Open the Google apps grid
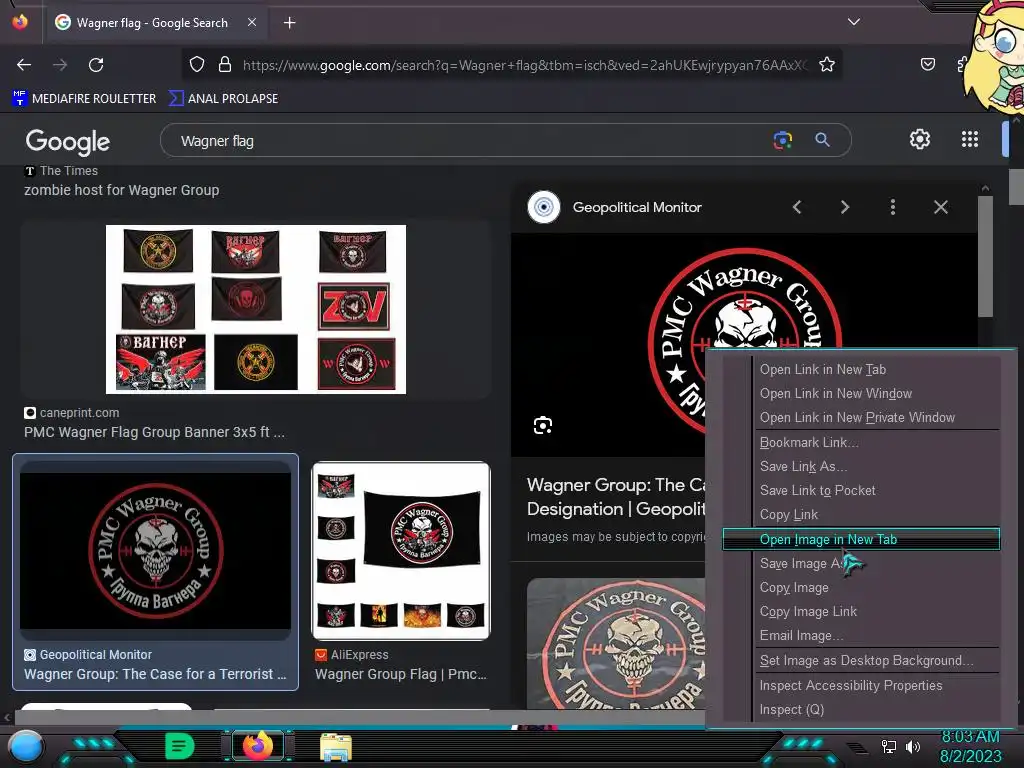The height and width of the screenshot is (768, 1024). point(970,139)
